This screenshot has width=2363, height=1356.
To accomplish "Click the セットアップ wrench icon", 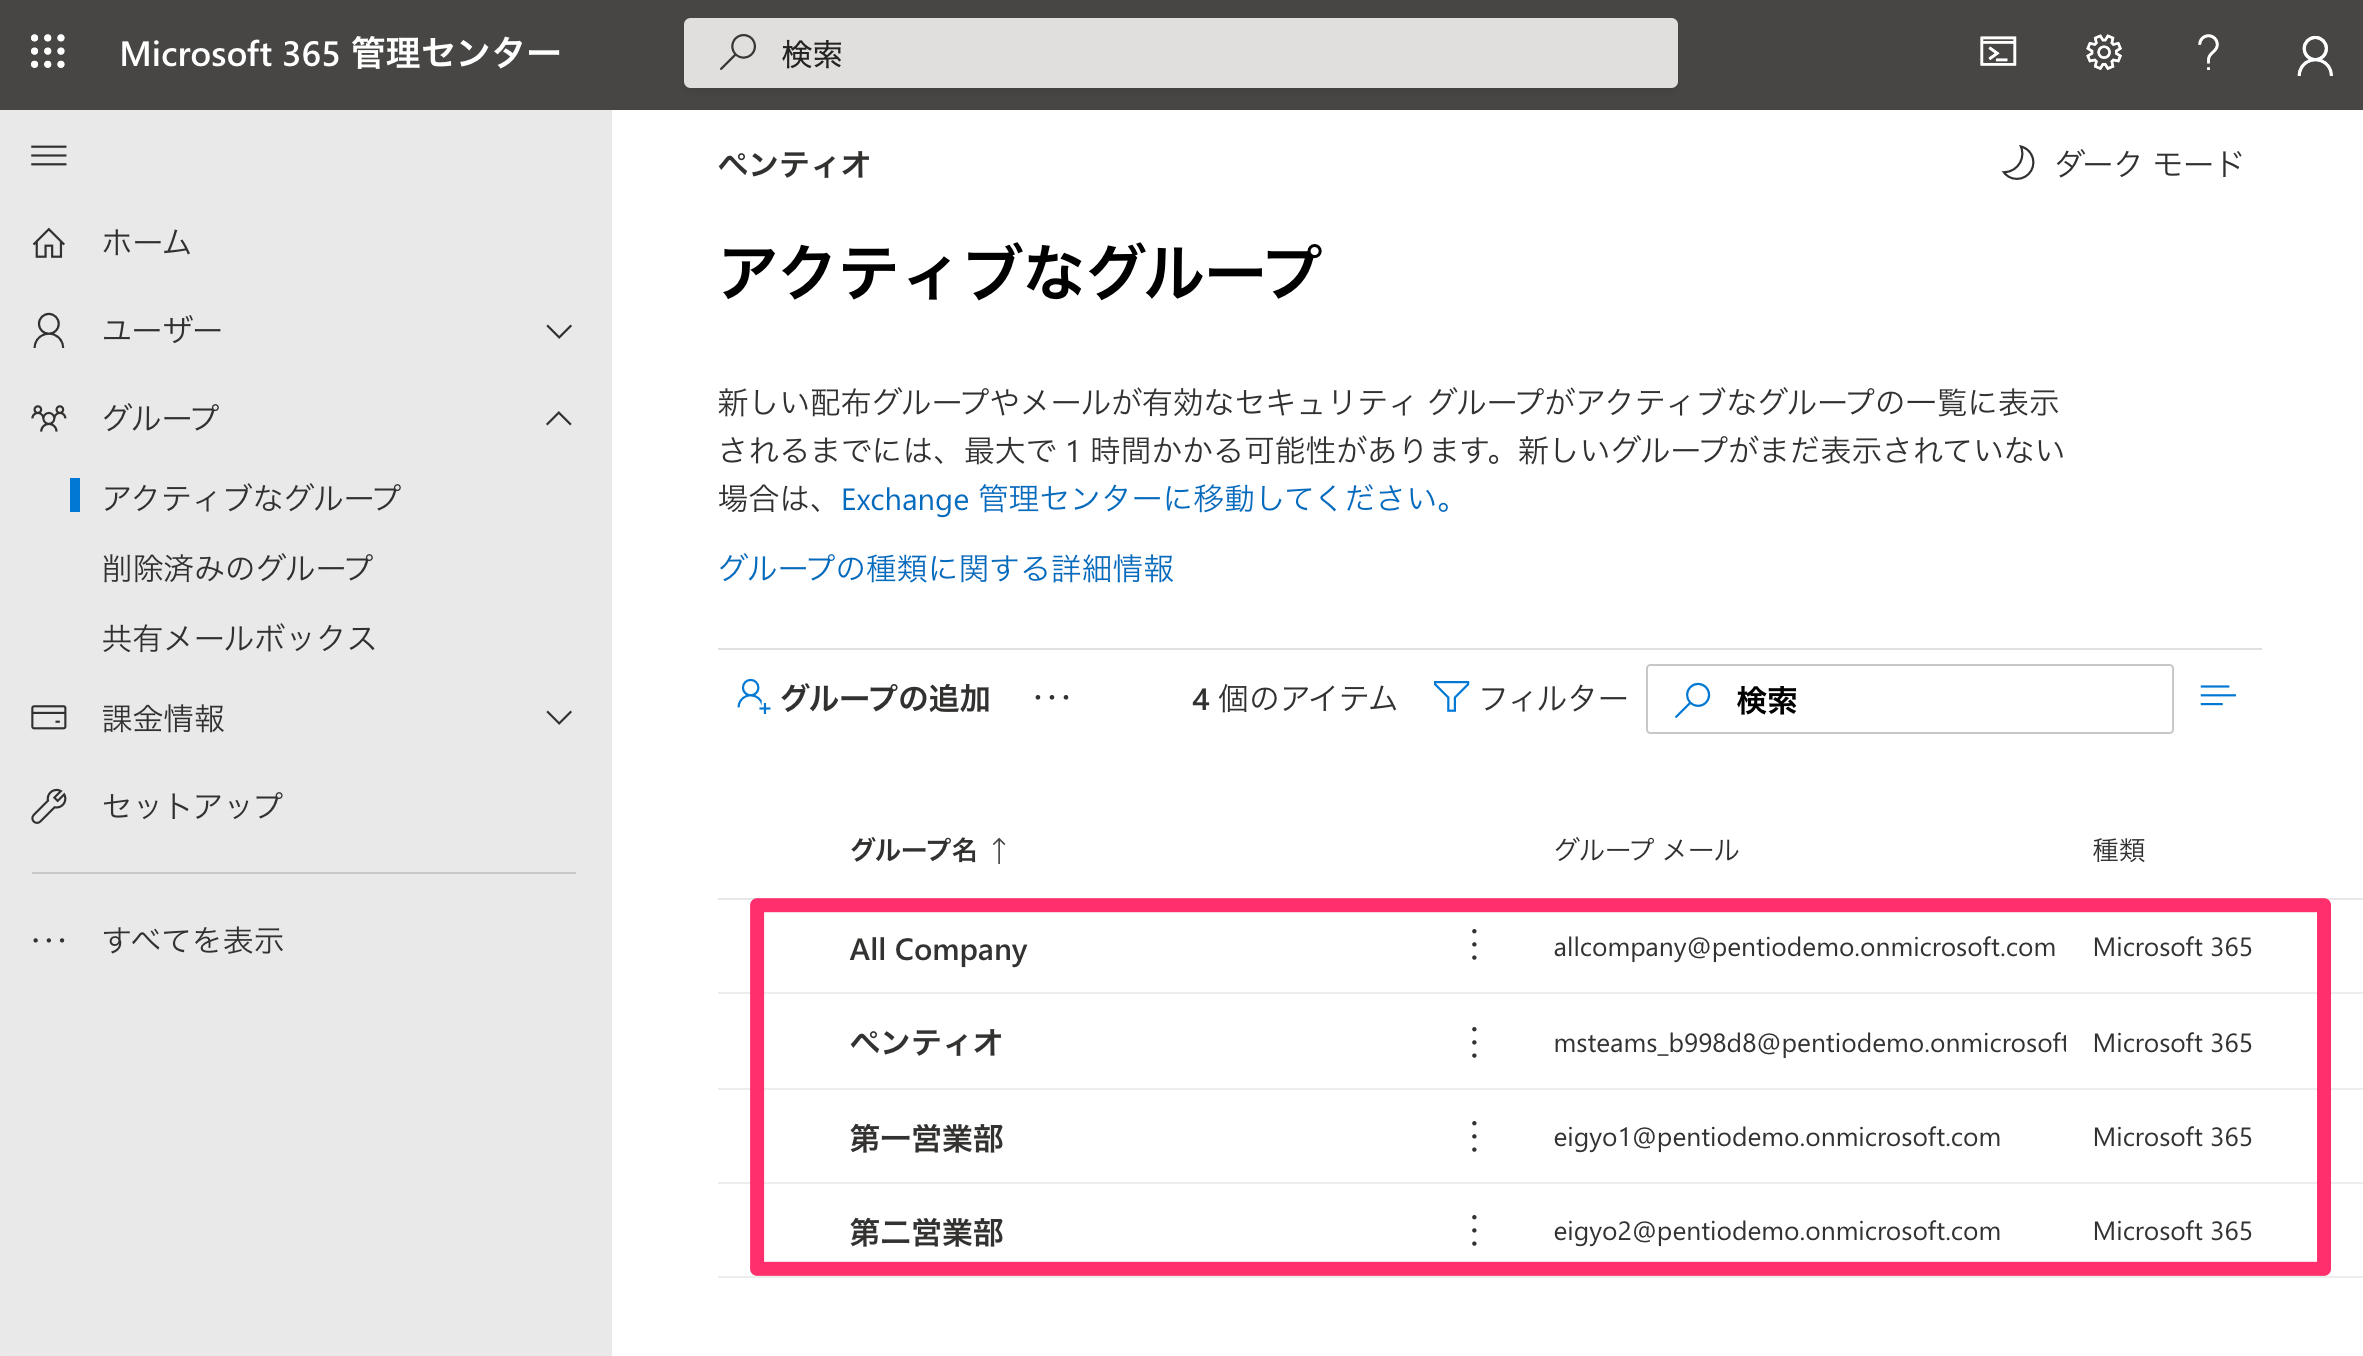I will click(49, 805).
